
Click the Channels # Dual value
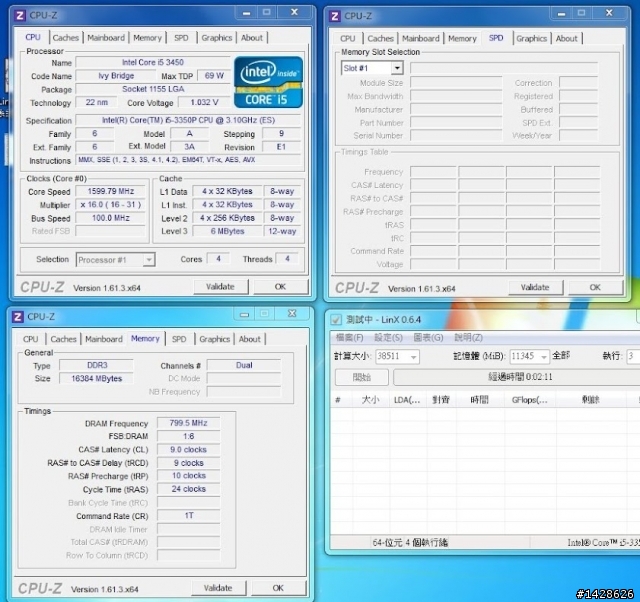(244, 365)
